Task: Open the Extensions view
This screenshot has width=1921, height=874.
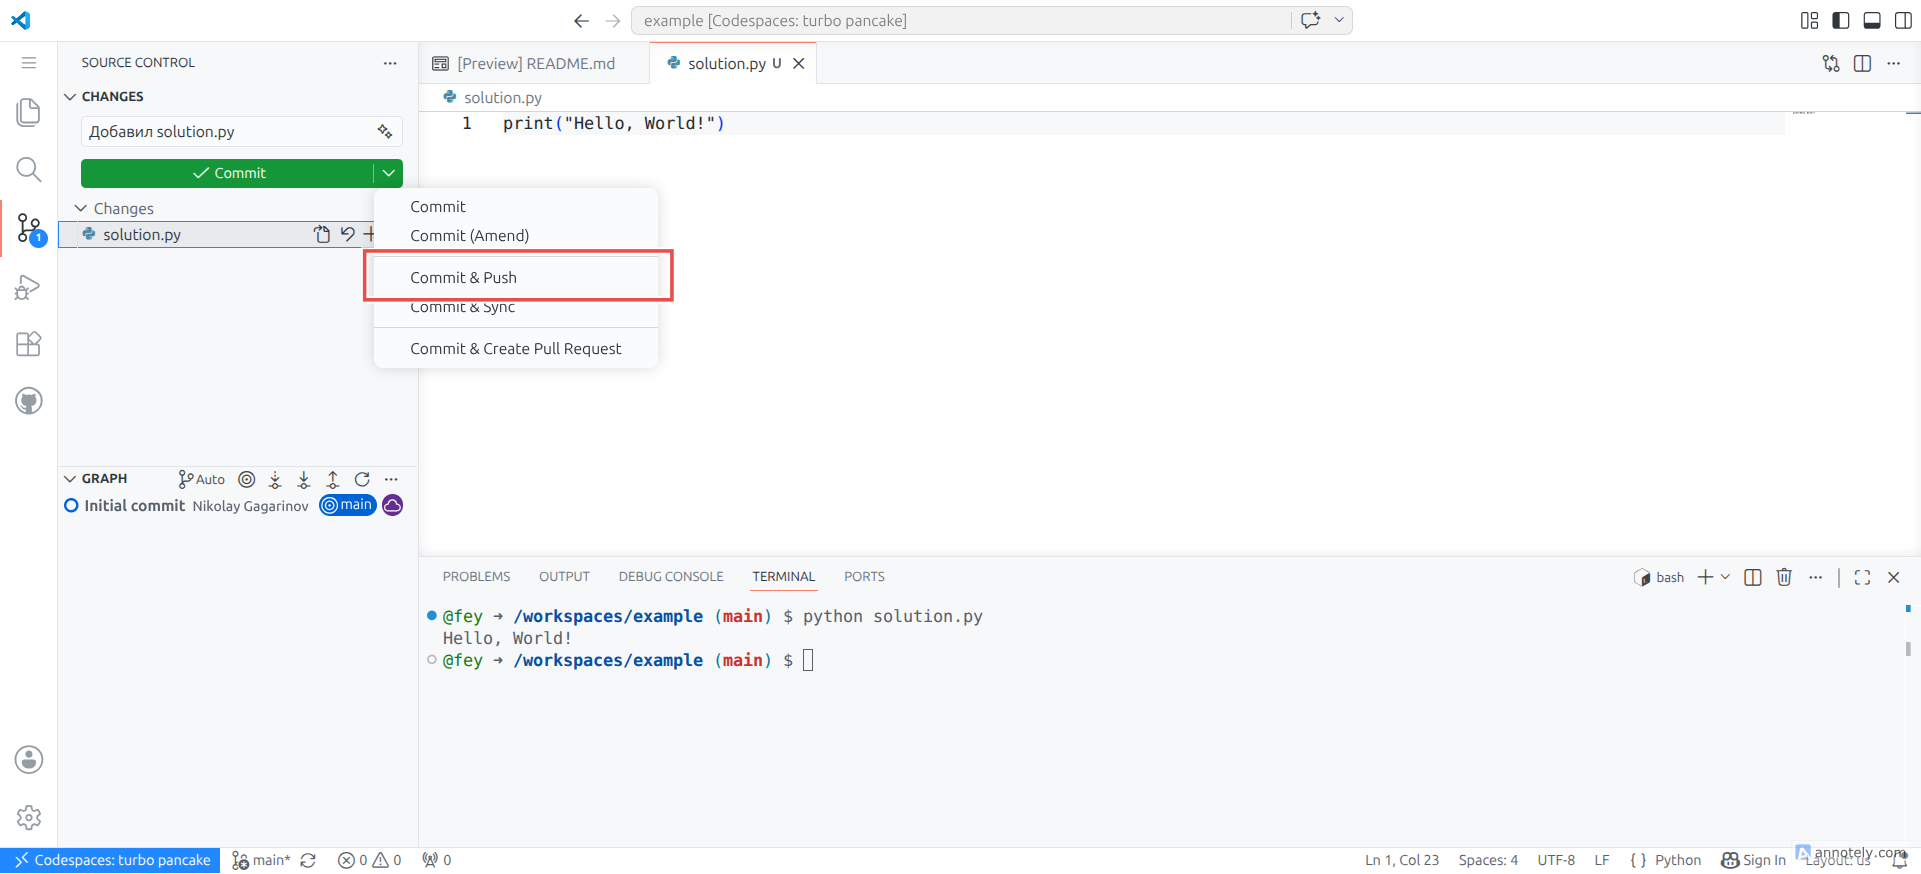Action: click(x=29, y=344)
